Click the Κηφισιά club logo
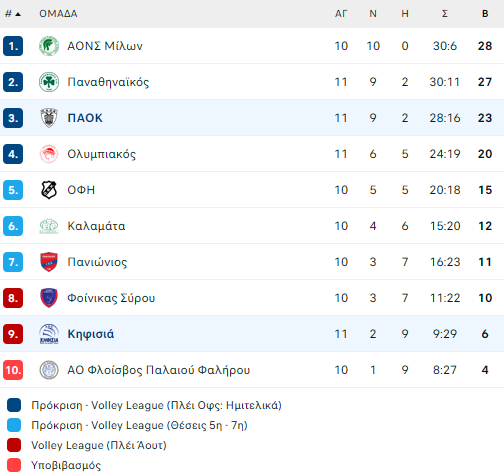This screenshot has height=475, width=504. pyautogui.click(x=49, y=334)
